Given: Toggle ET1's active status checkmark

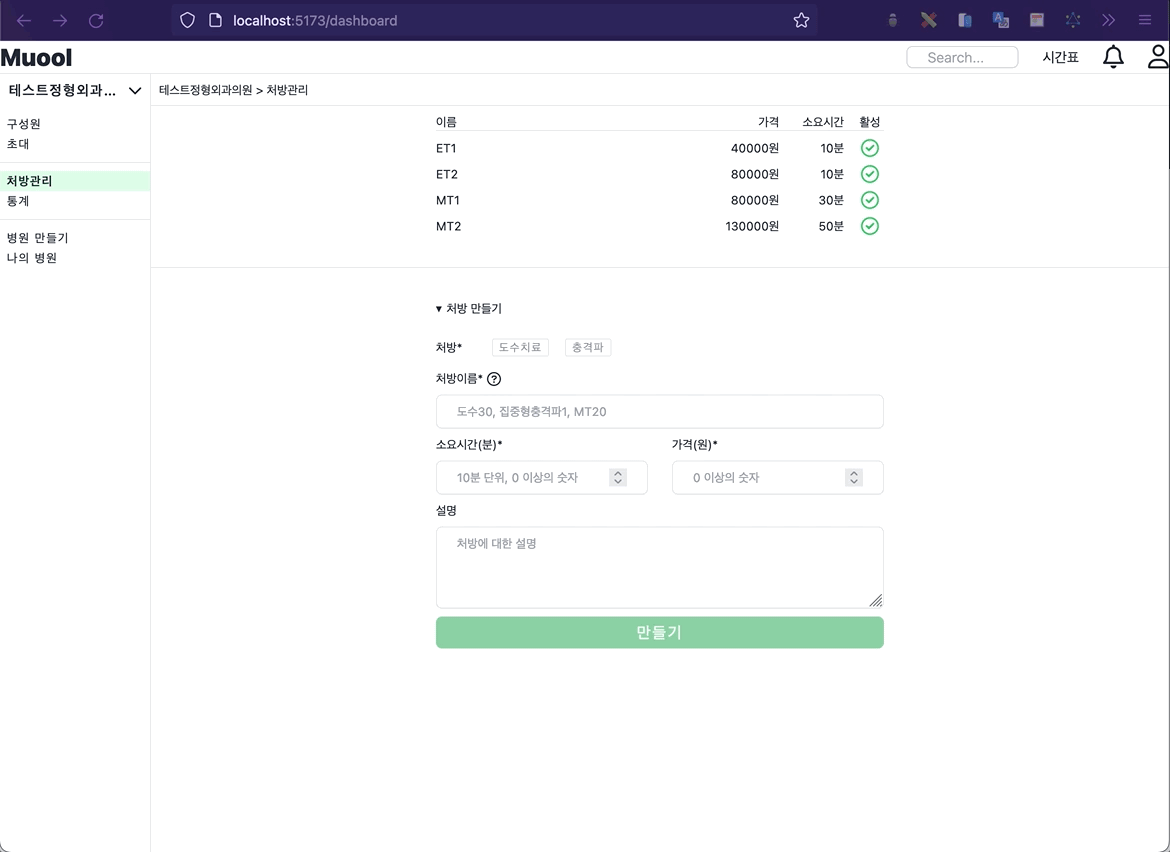Looking at the screenshot, I should 869,147.
